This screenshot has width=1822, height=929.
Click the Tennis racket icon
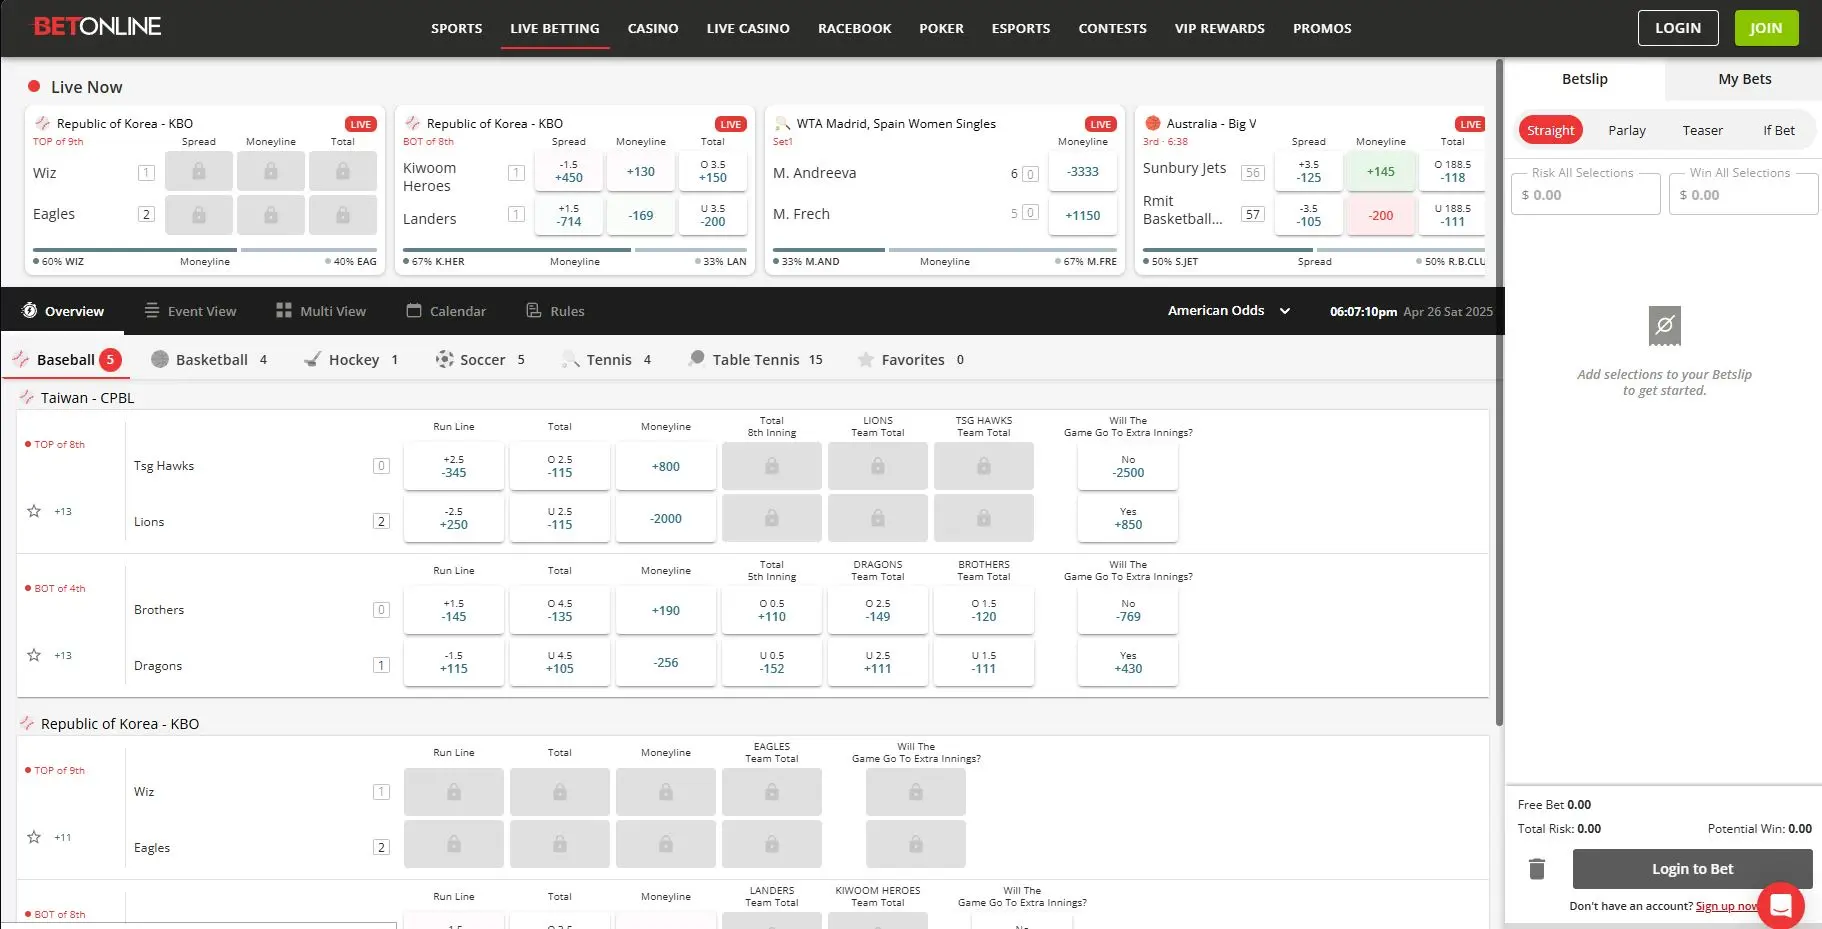[571, 359]
